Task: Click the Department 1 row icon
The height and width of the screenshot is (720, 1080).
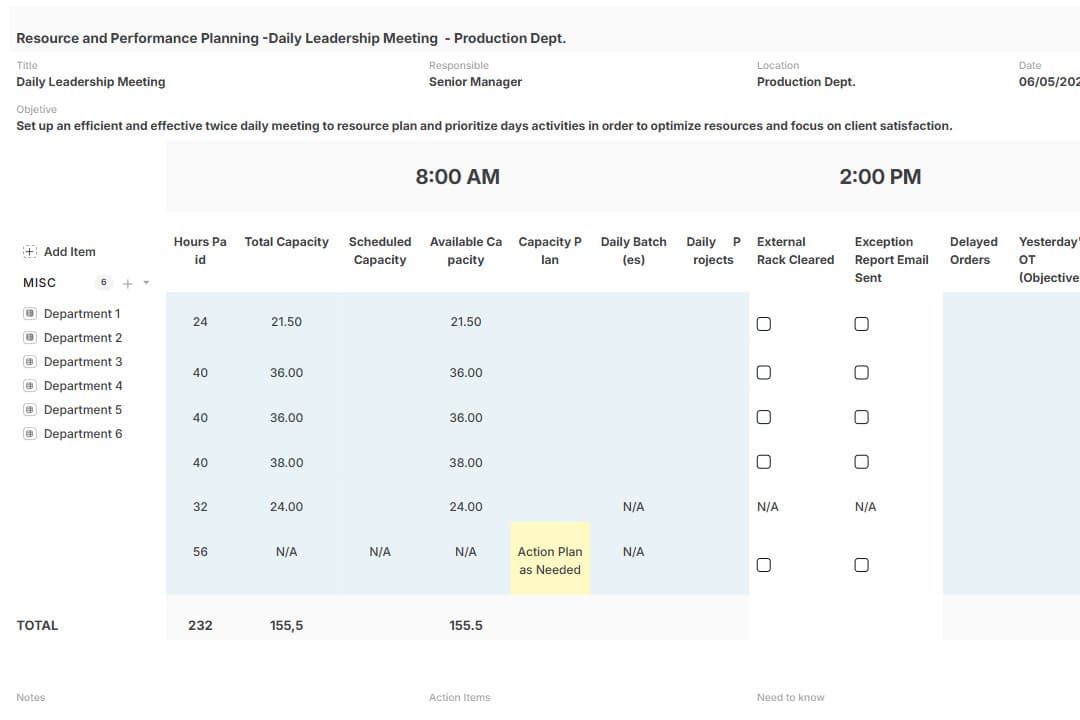Action: pyautogui.click(x=29, y=314)
